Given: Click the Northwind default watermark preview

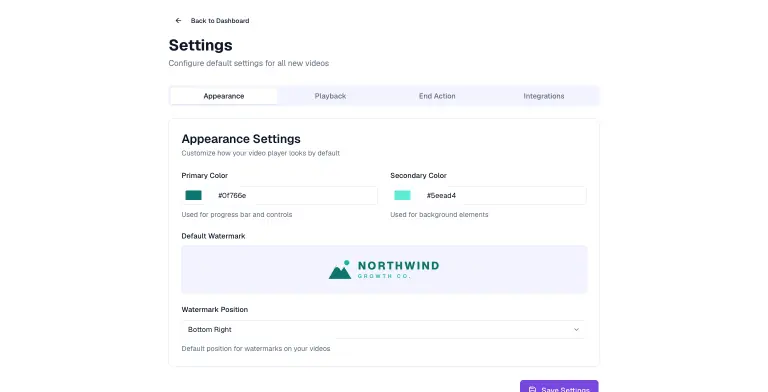Looking at the screenshot, I should coord(384,270).
